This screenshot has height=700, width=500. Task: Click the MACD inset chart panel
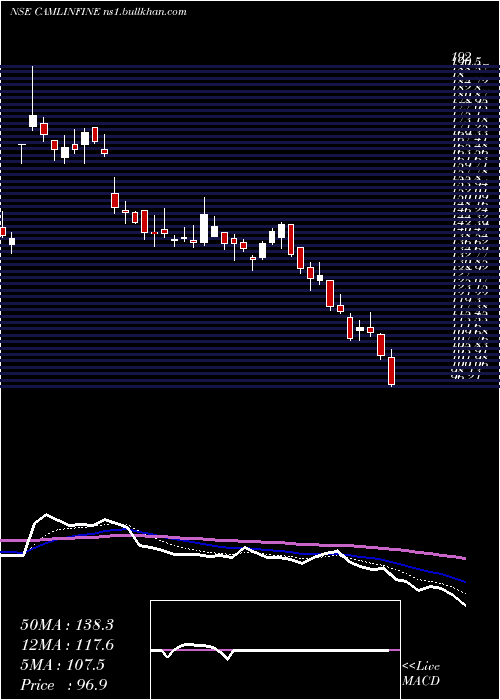pyautogui.click(x=275, y=650)
